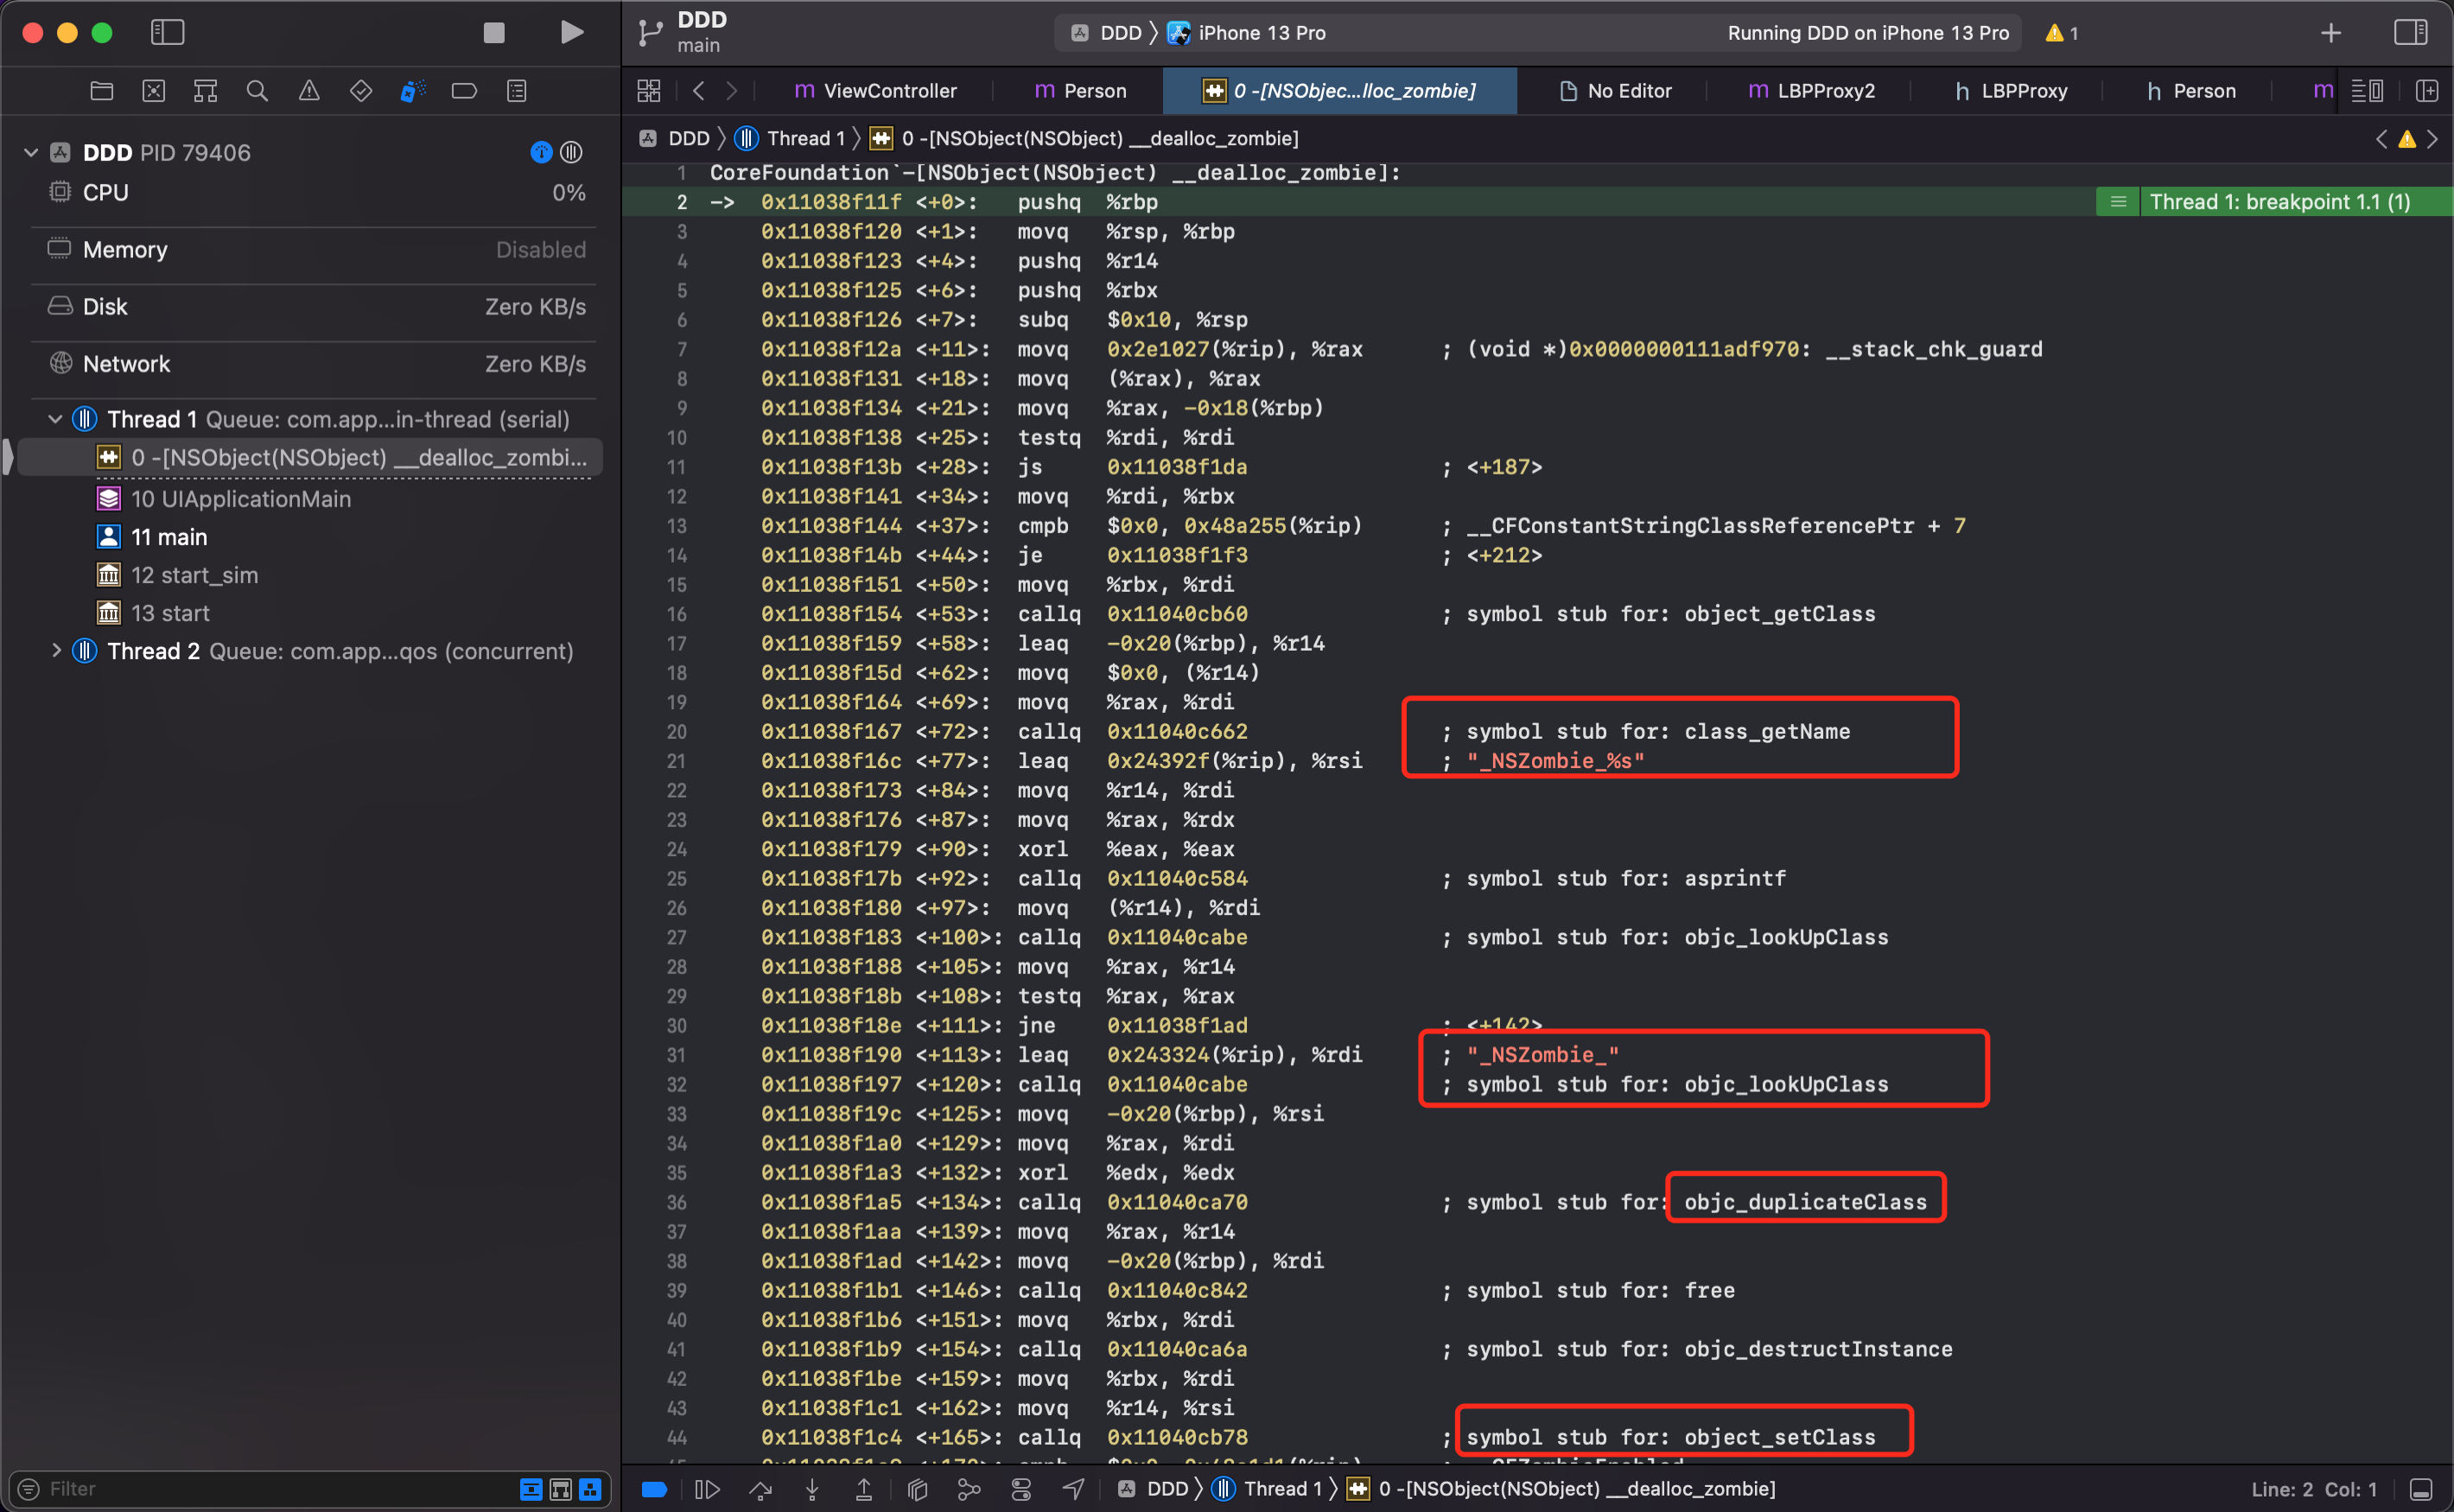Open the Debug View Hierarchy
This screenshot has width=2454, height=1512.
tap(917, 1489)
